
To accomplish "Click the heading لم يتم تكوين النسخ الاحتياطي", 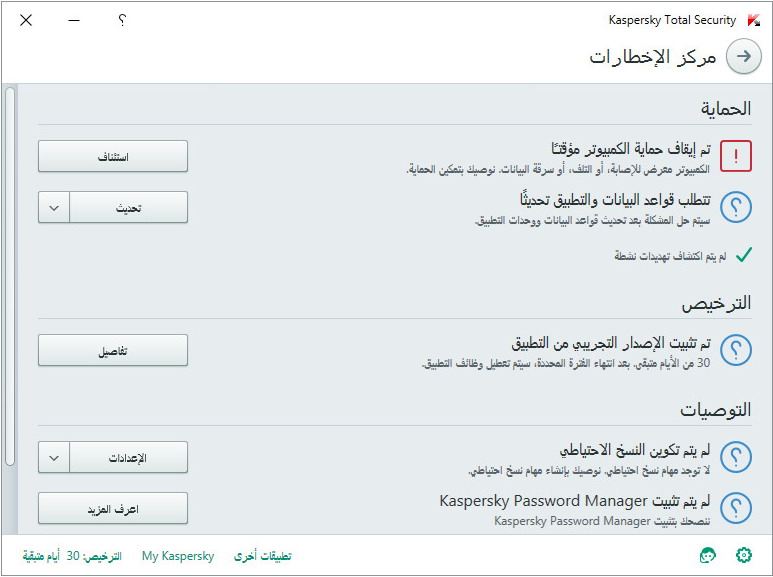I will tap(634, 450).
